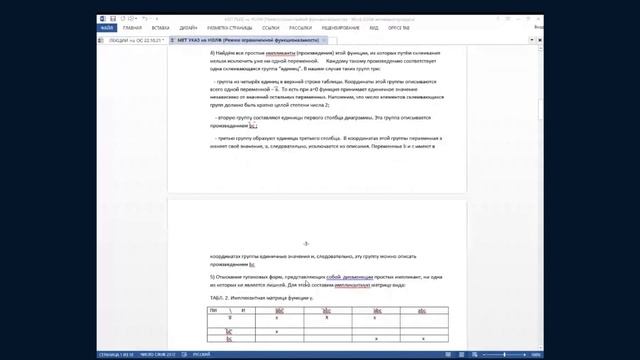Click the tab bar icon left of ЛЕКЦИИ tab

(101, 40)
